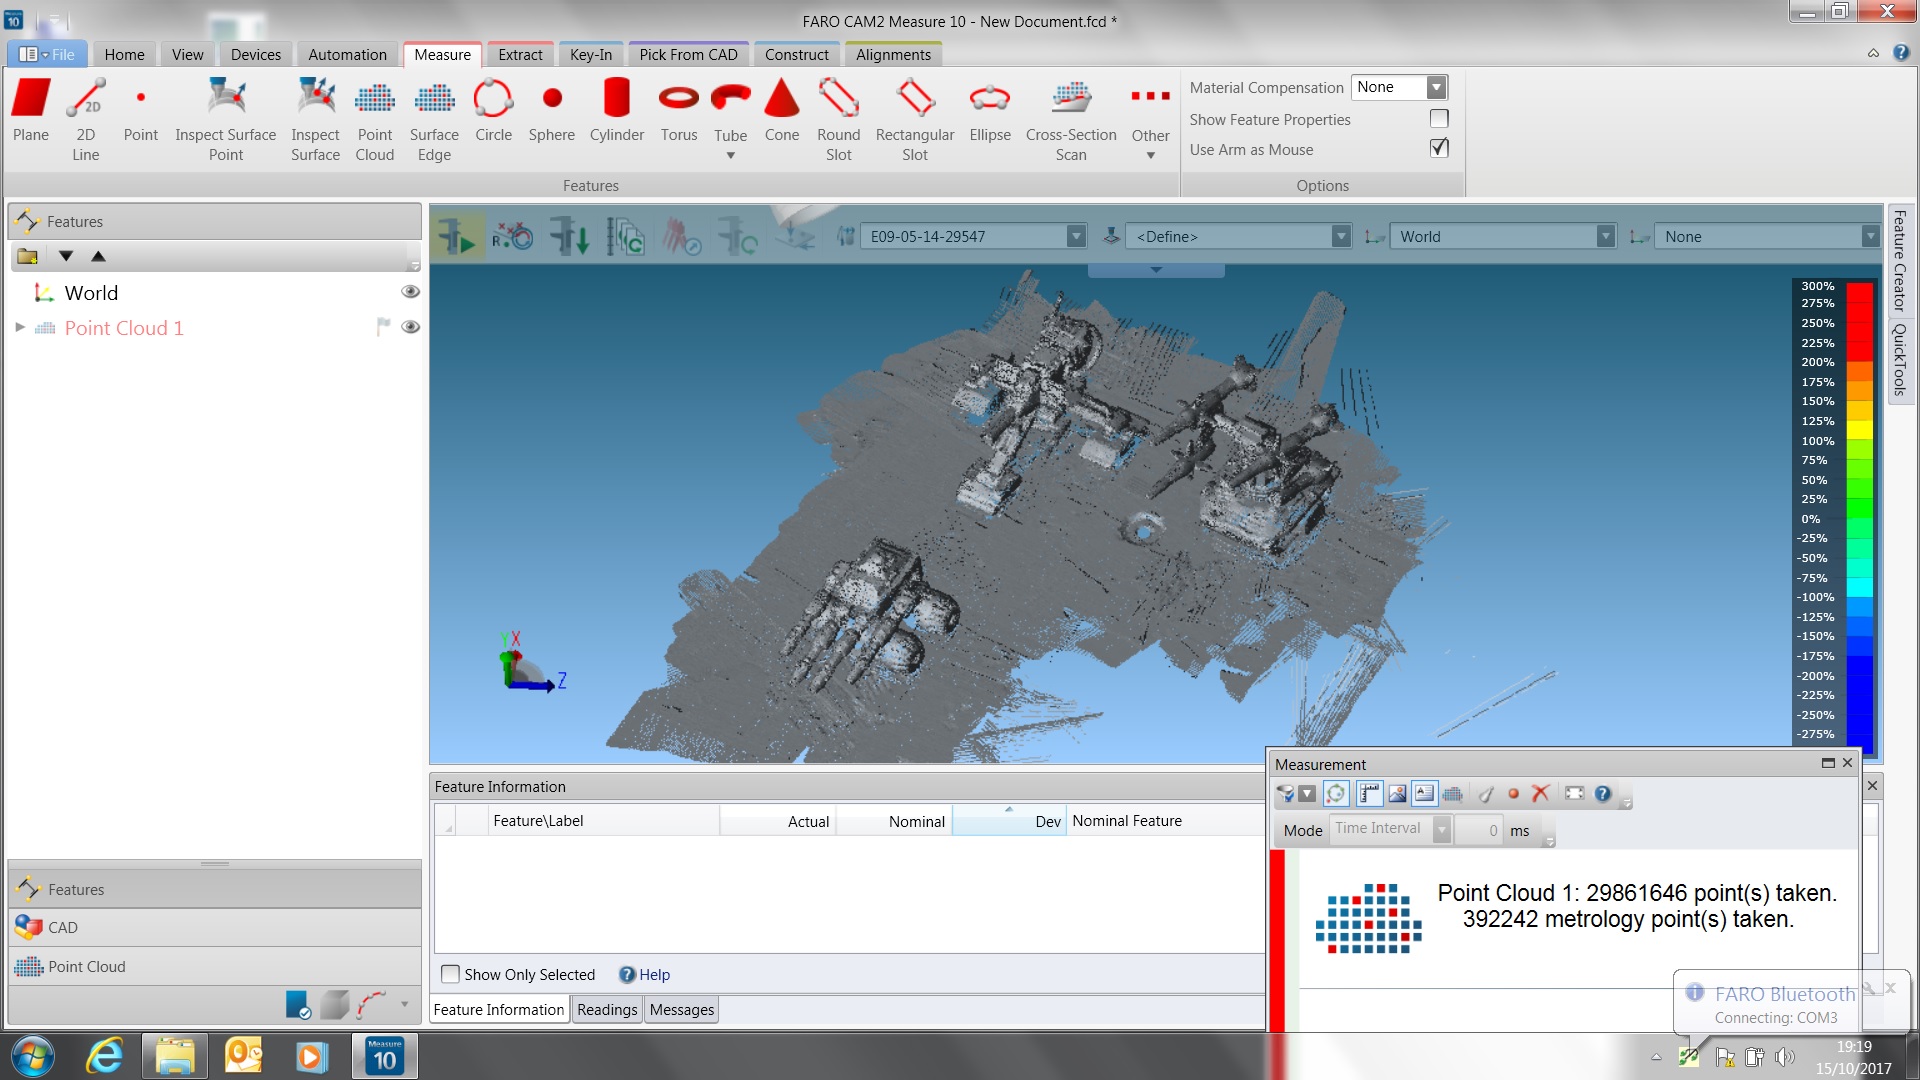Open the Material Compensation dropdown
Viewport: 1920px width, 1080px height.
coord(1437,88)
